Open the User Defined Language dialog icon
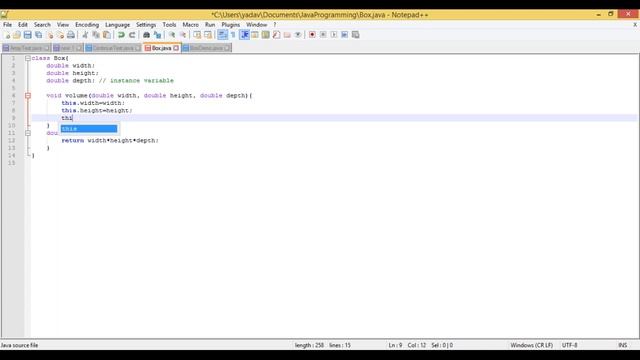 (x=255, y=35)
